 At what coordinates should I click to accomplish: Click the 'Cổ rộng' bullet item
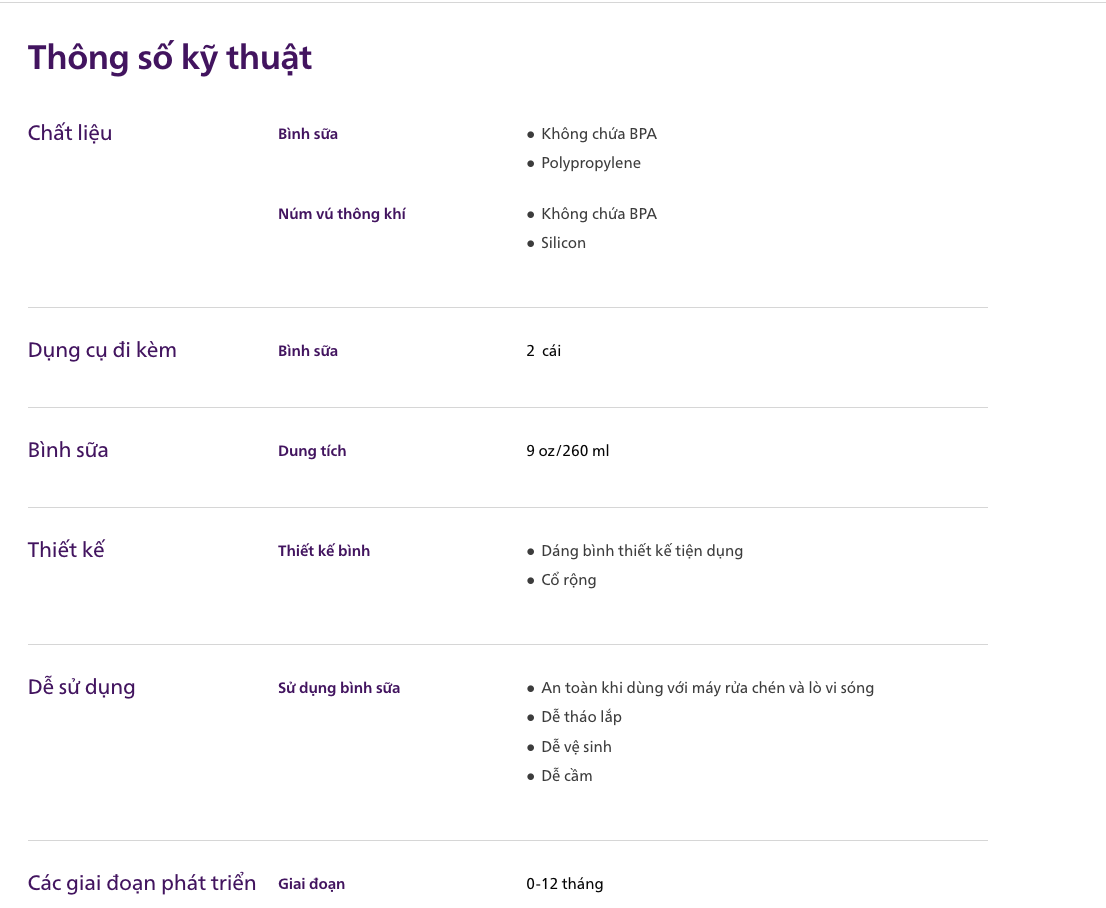click(569, 580)
